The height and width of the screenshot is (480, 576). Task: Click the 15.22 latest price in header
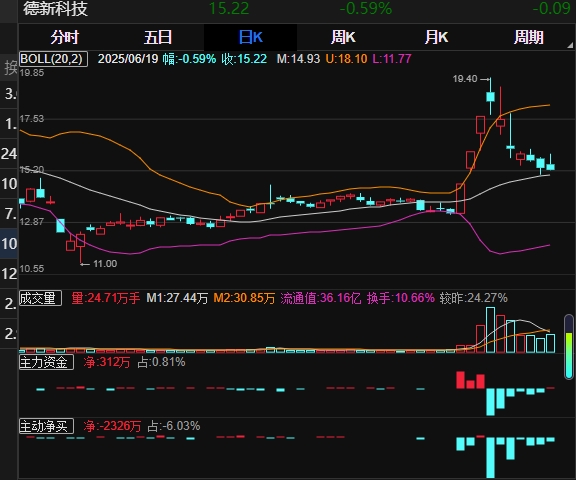[229, 9]
